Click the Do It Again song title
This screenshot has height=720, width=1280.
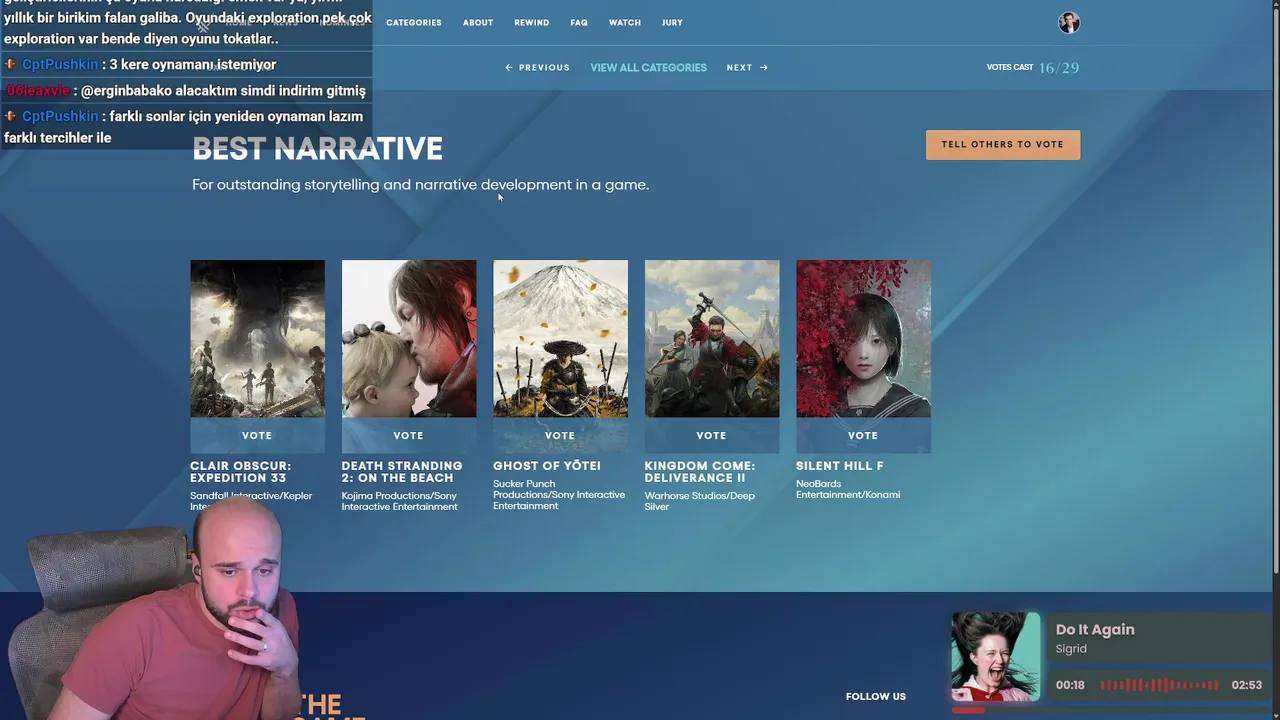pos(1095,629)
